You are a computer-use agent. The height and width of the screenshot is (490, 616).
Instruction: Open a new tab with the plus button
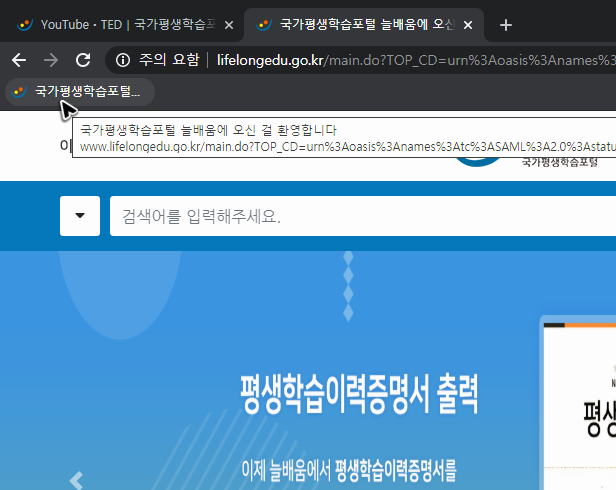(506, 25)
